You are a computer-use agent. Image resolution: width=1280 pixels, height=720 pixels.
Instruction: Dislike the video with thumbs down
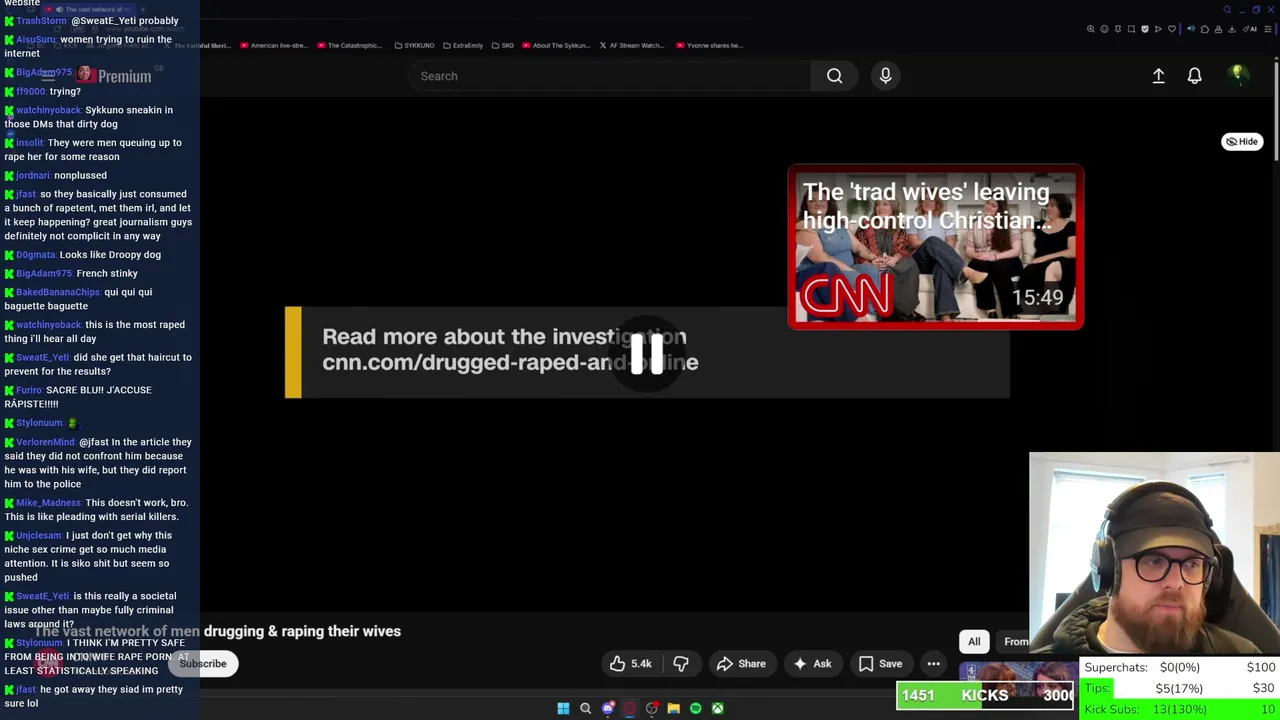pyautogui.click(x=681, y=664)
